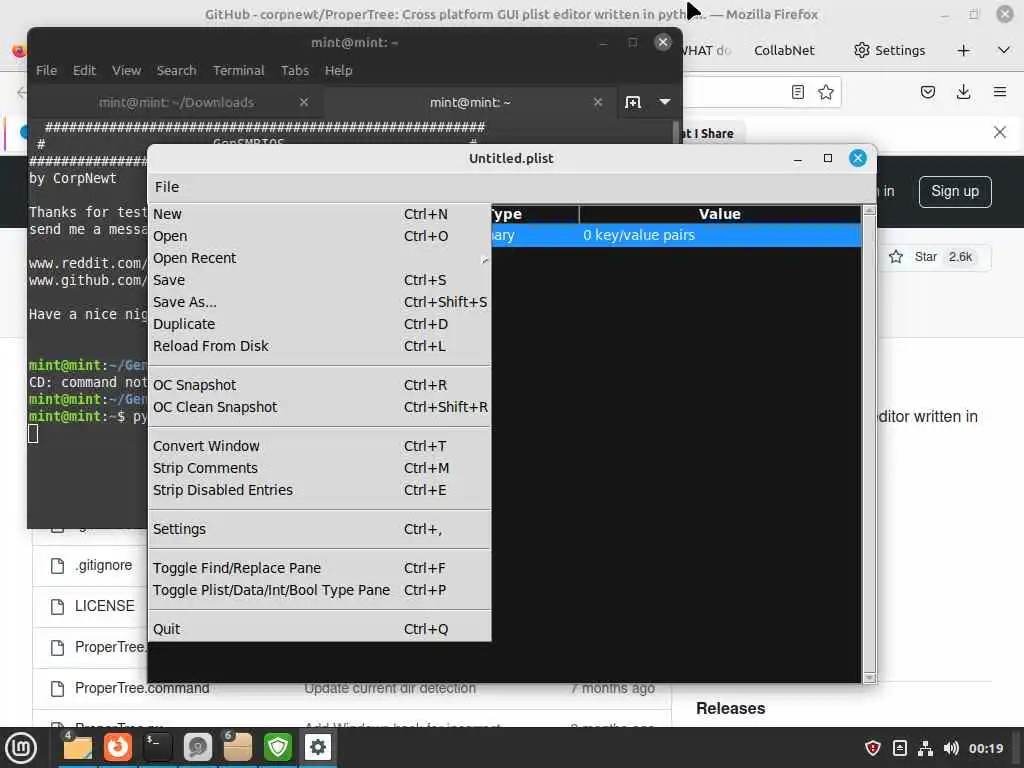This screenshot has height=768, width=1024.
Task: Click the Value column header
Action: tap(720, 214)
